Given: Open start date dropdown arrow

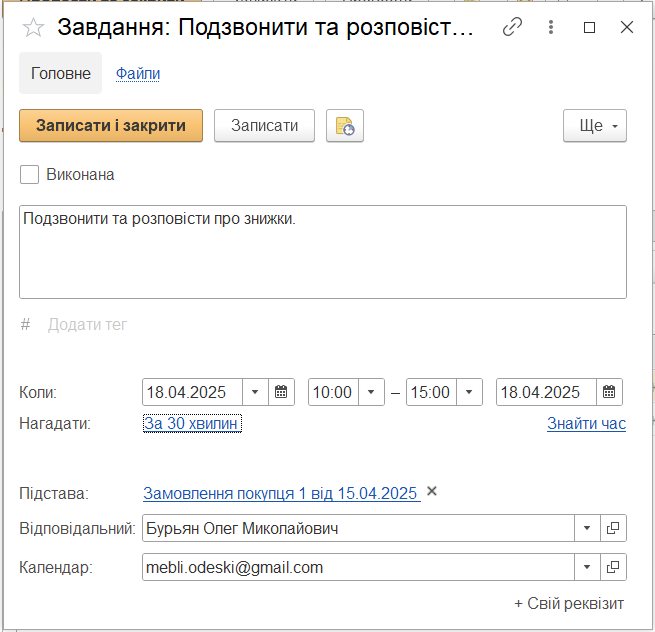Looking at the screenshot, I should click(x=255, y=392).
